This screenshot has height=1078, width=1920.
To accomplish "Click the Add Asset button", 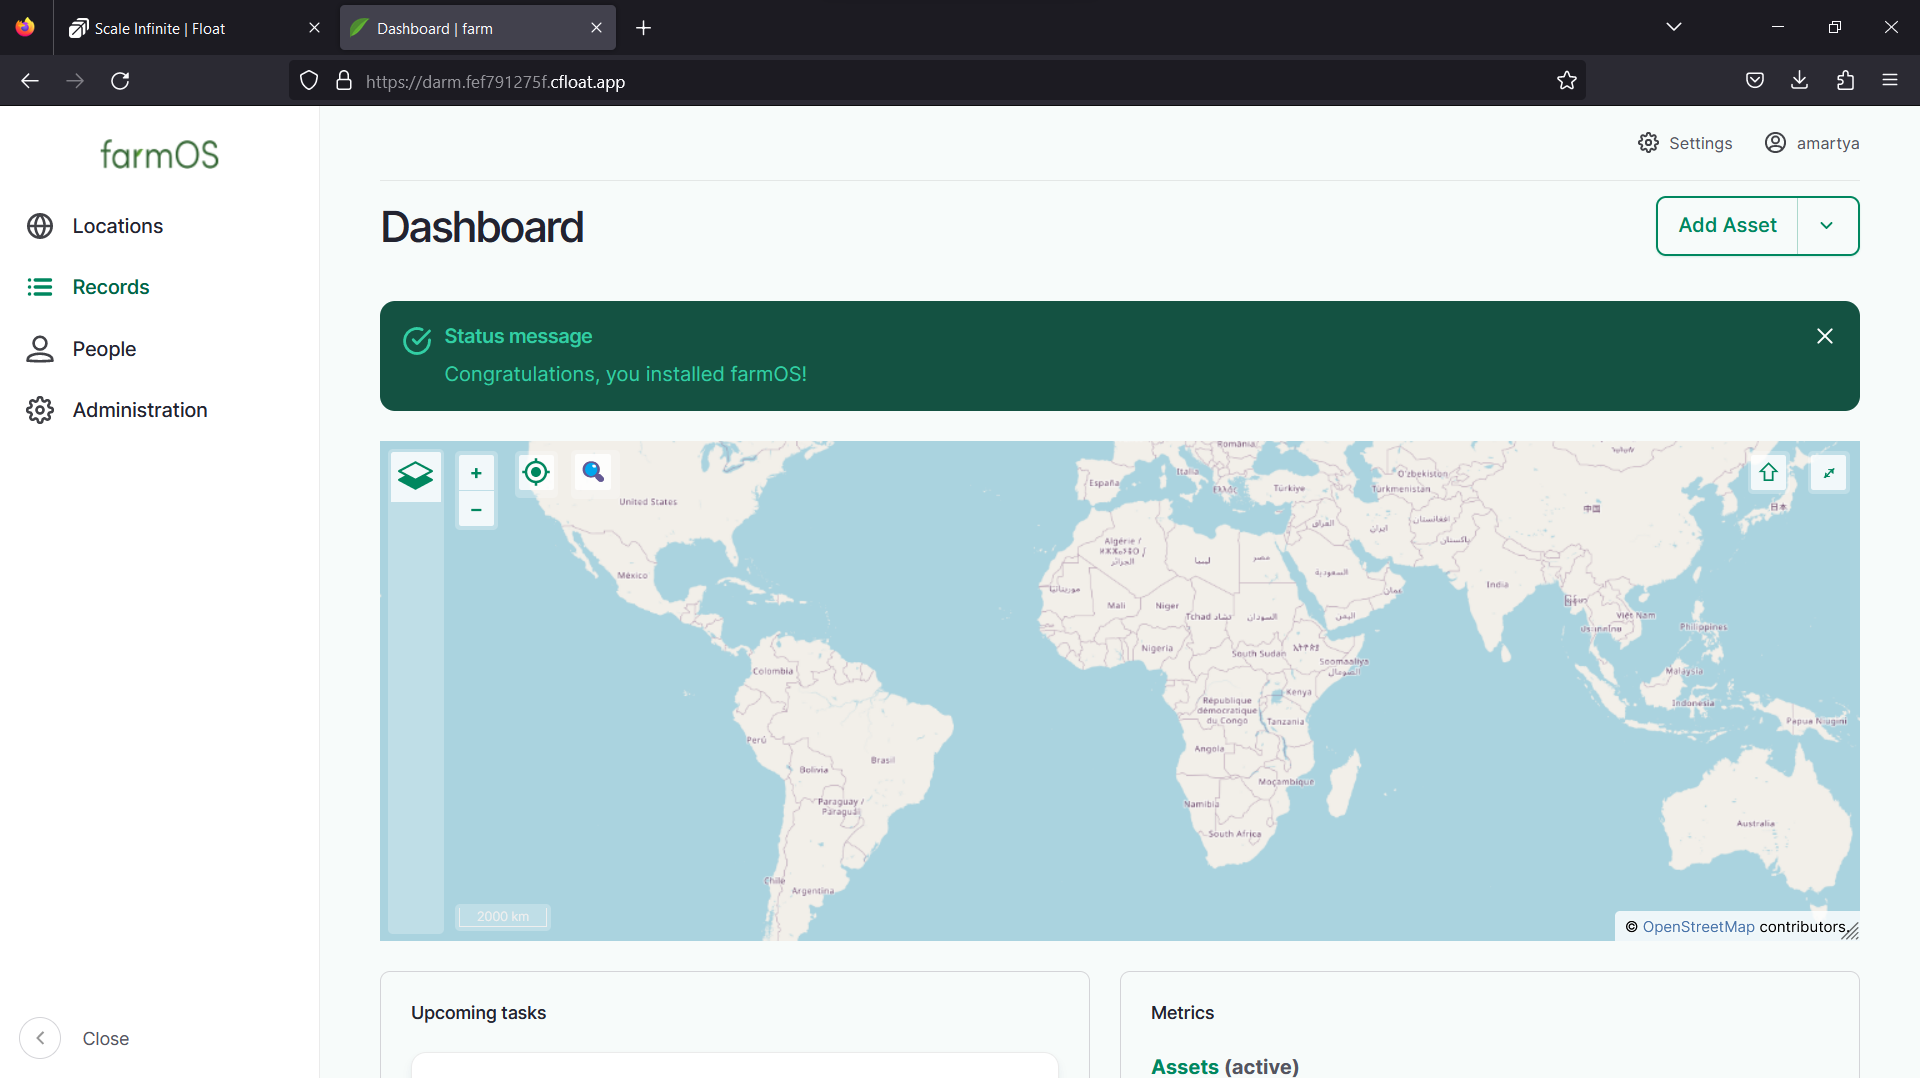I will tap(1727, 226).
